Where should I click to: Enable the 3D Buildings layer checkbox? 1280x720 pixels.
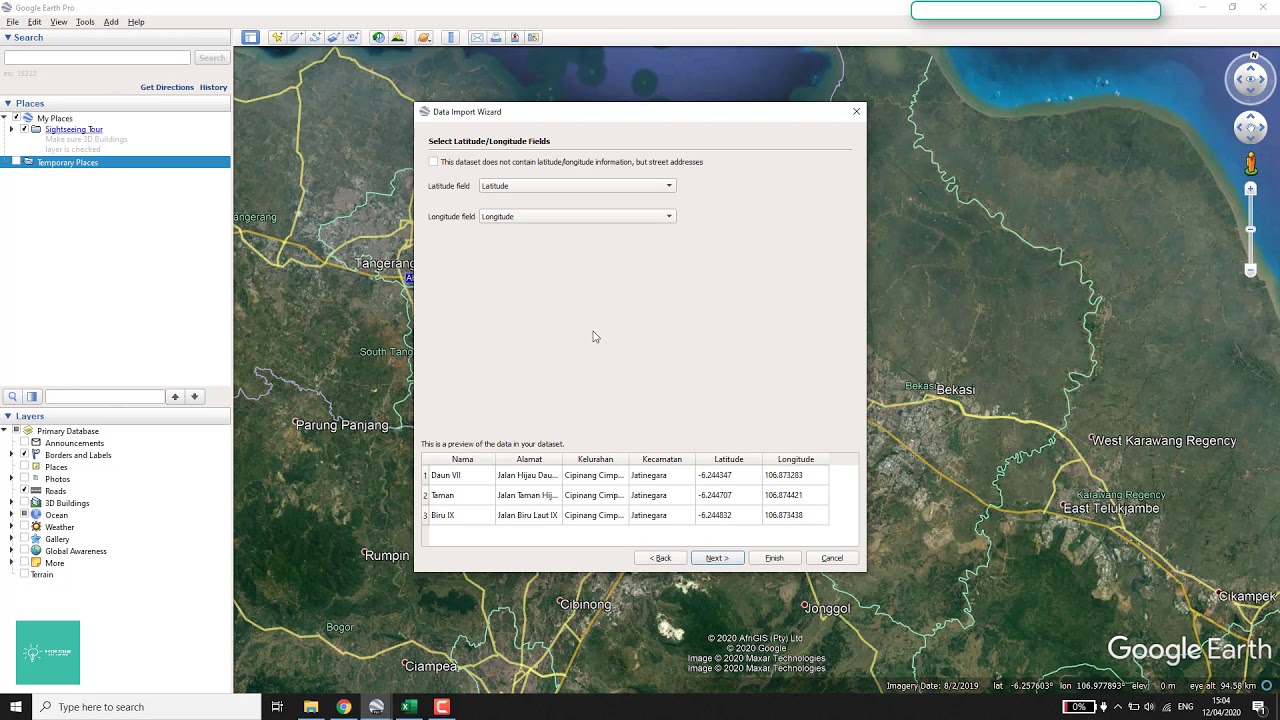tap(24, 503)
